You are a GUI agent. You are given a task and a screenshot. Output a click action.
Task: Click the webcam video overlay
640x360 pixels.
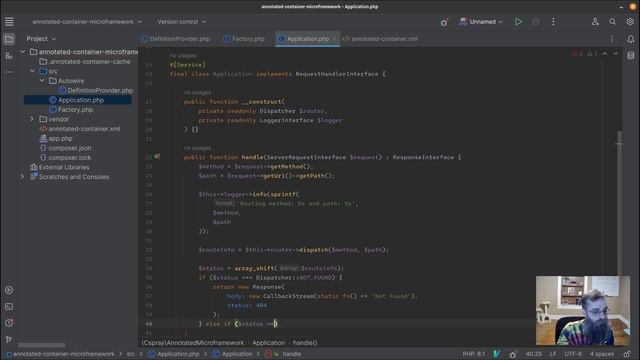pyautogui.click(x=583, y=310)
